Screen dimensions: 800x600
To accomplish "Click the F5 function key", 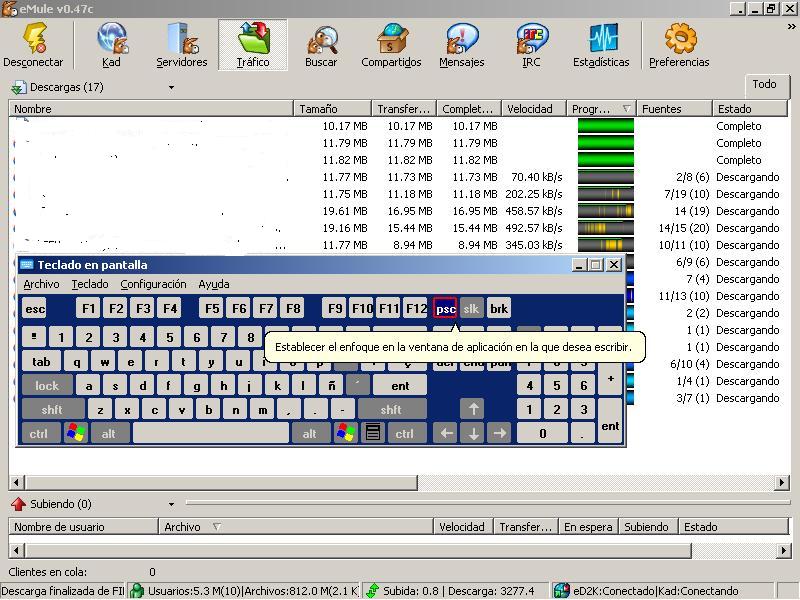I will click(212, 309).
